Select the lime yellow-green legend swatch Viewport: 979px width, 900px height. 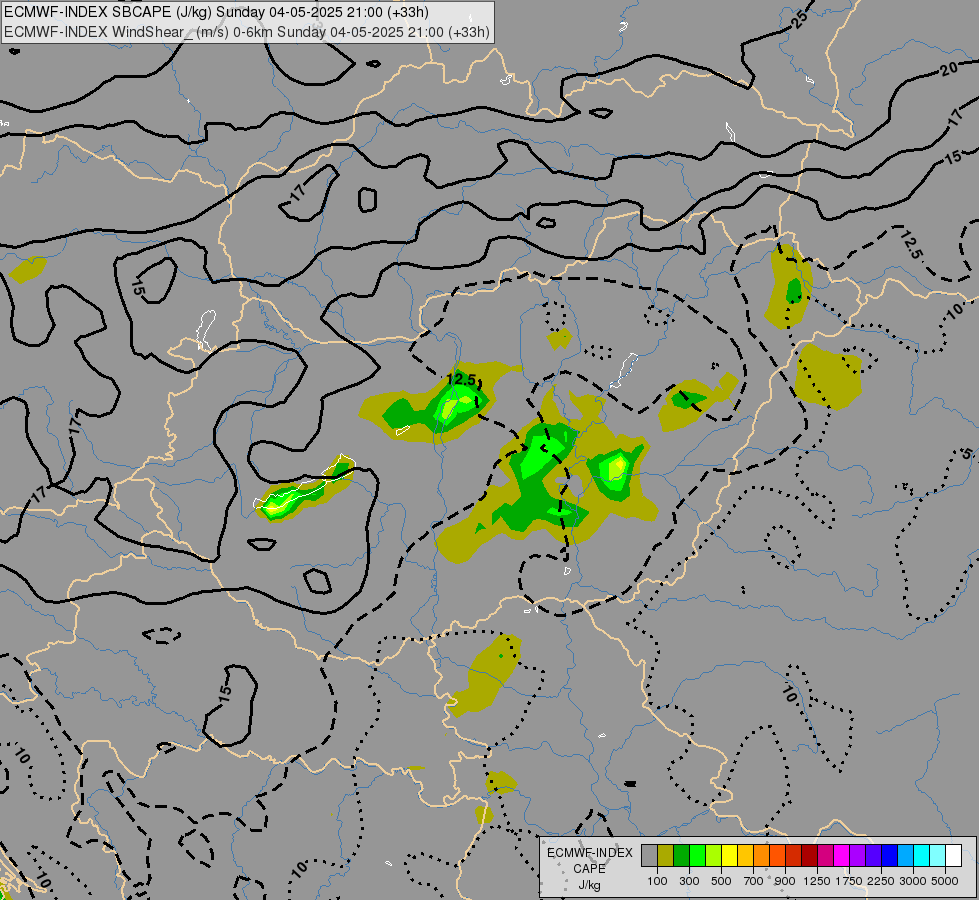coord(714,855)
